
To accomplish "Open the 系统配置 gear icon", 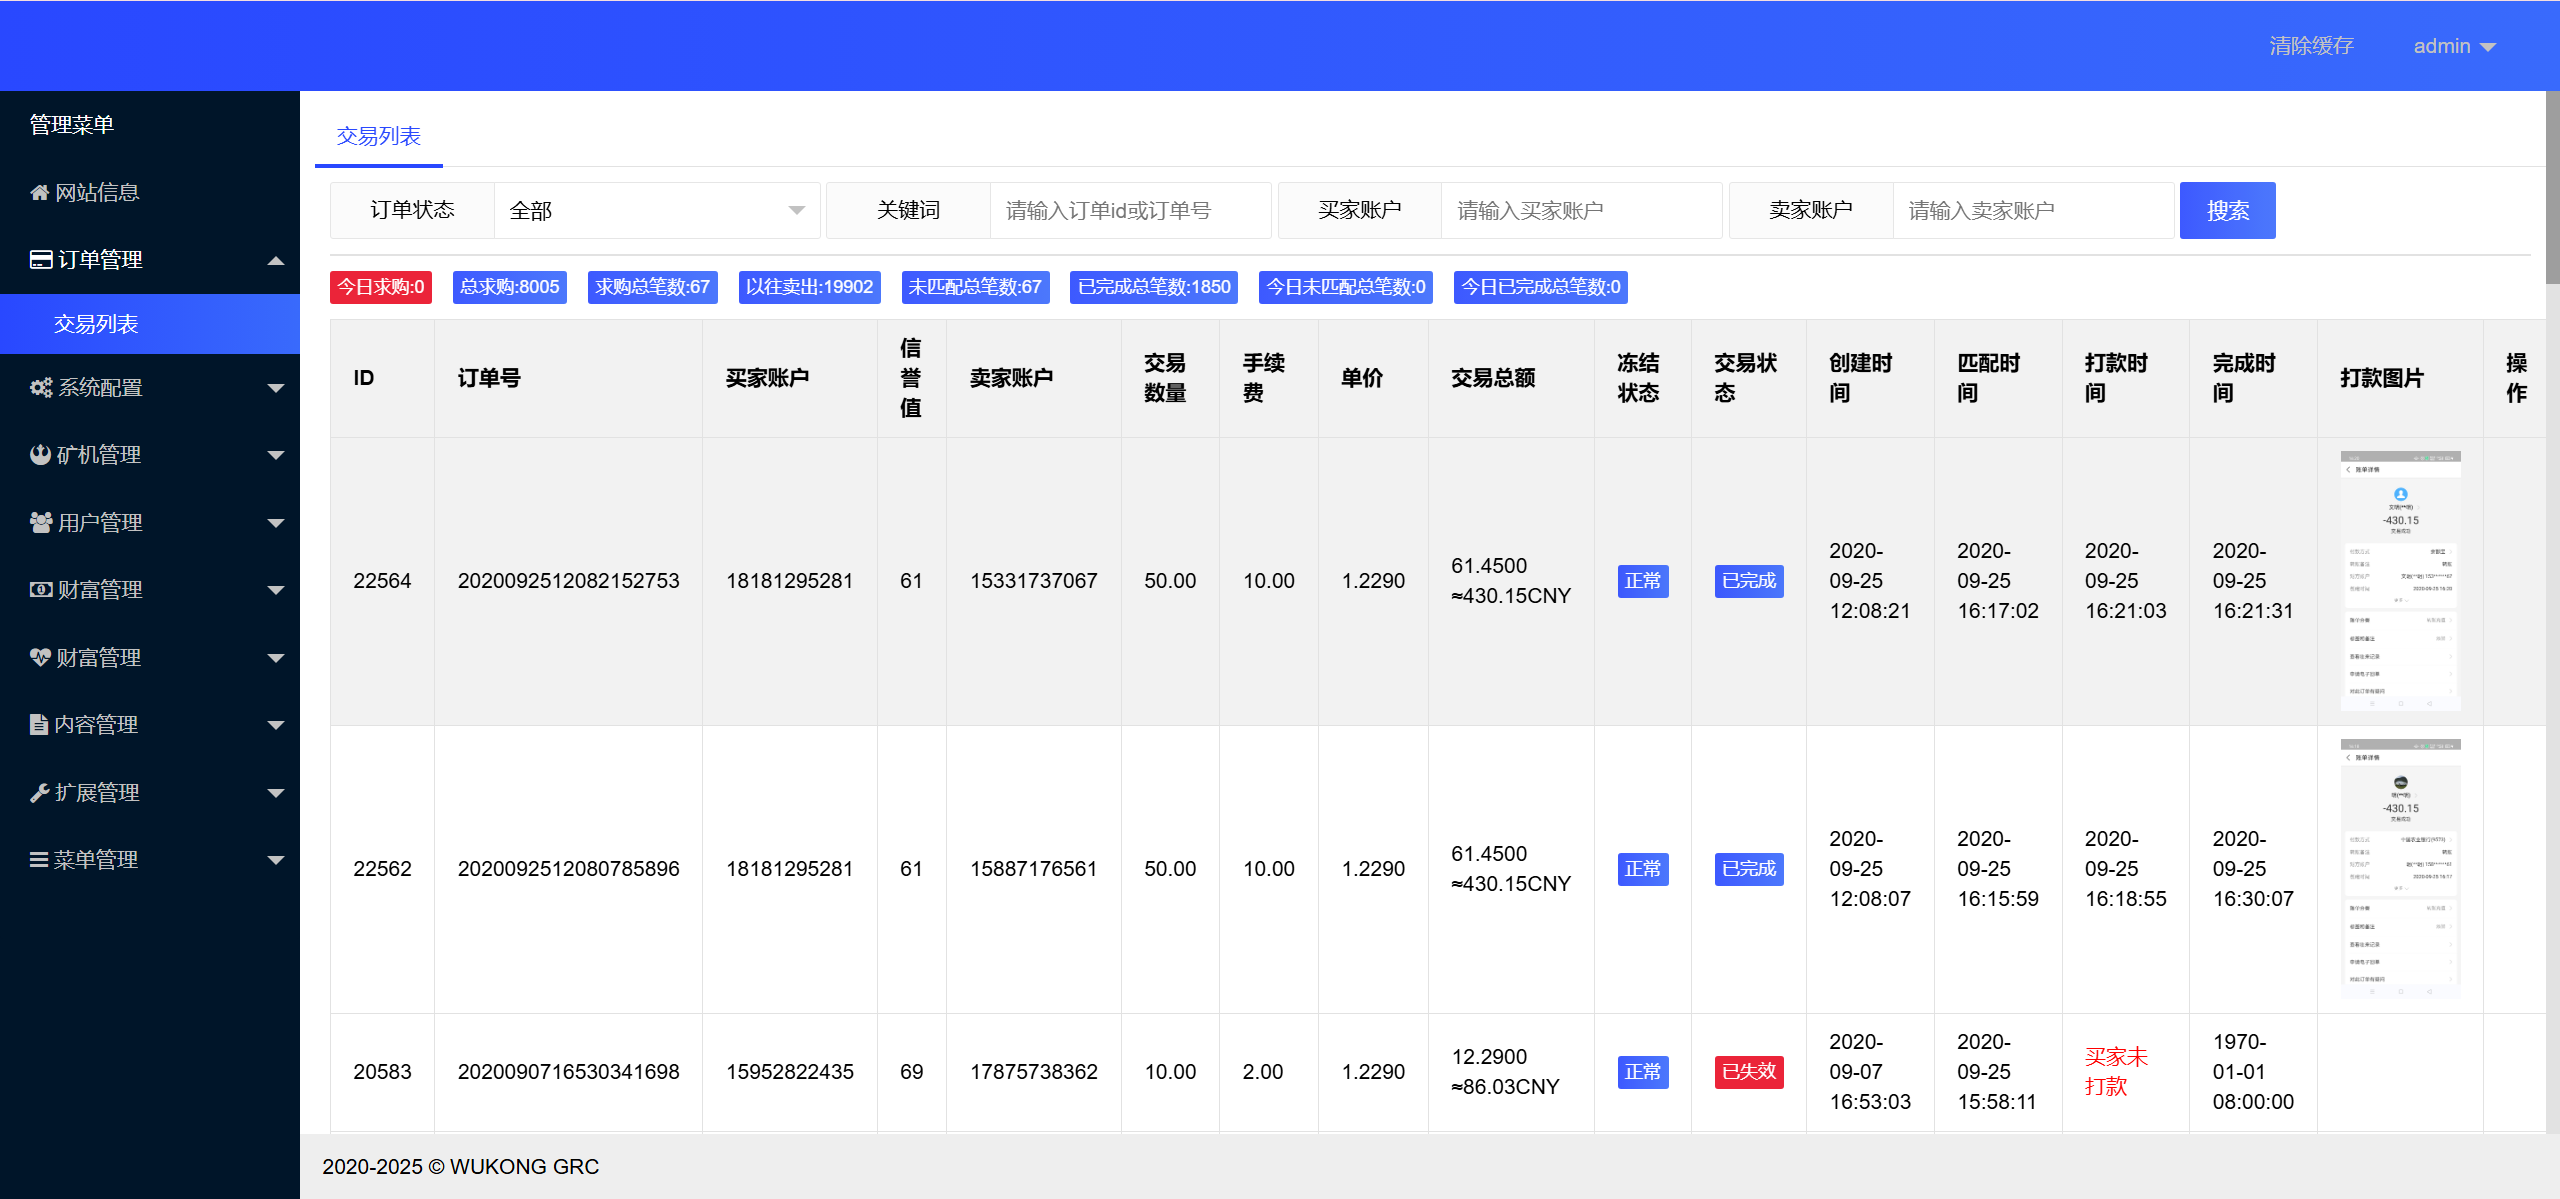I will coord(39,388).
